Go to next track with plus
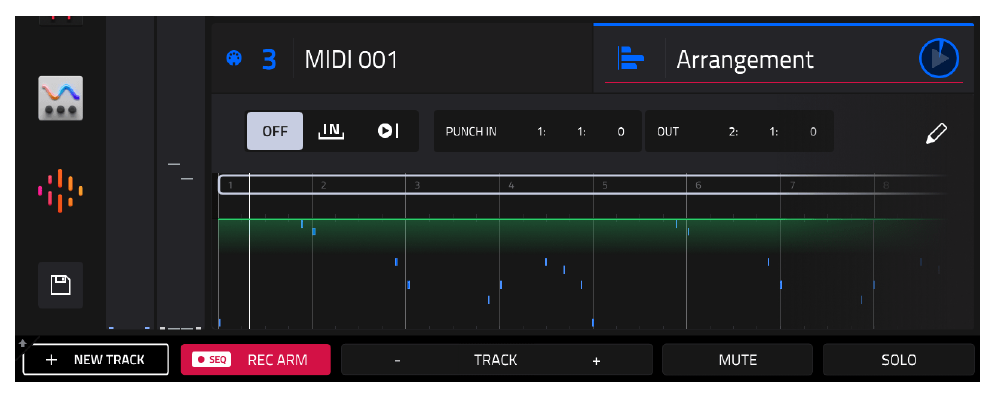This screenshot has height=398, width=996. (596, 361)
